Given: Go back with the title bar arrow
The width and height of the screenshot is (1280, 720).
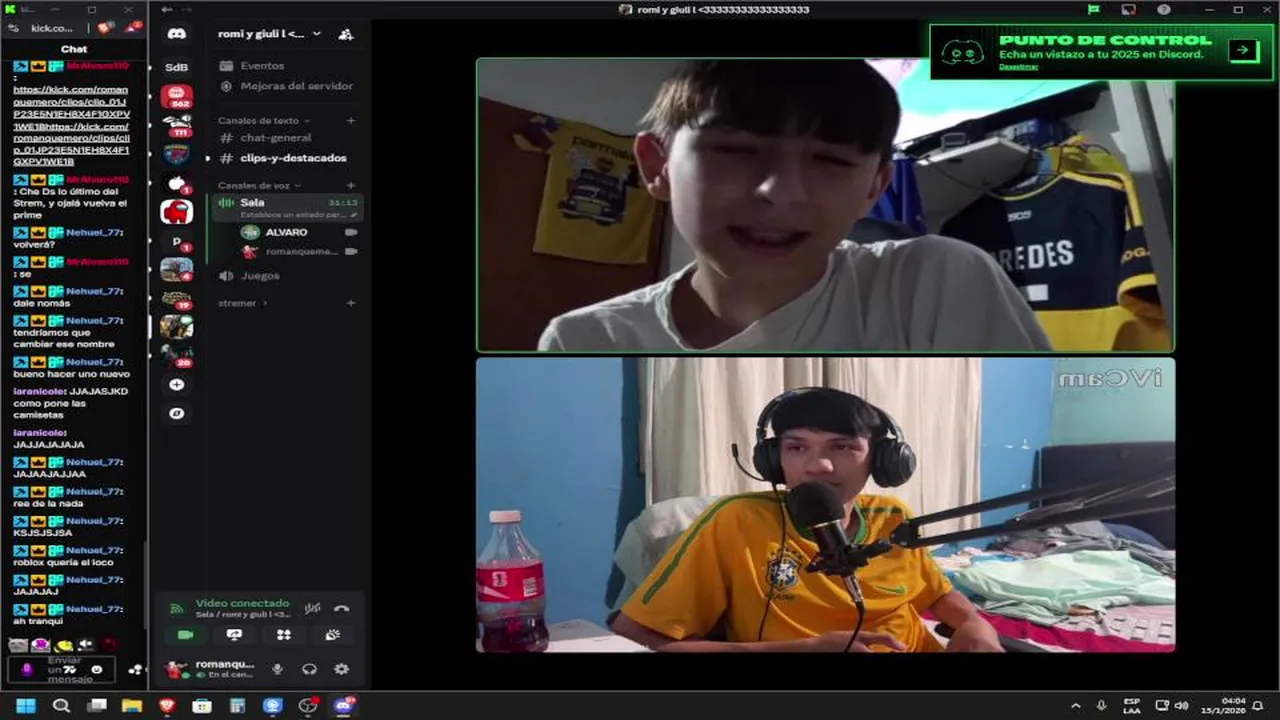Looking at the screenshot, I should (167, 9).
